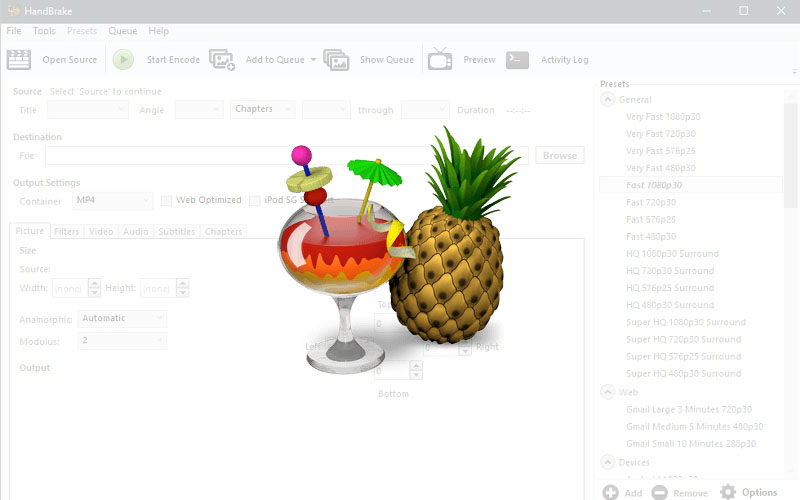The height and width of the screenshot is (500, 800).
Task: Click the Add to Queue icon
Action: [x=222, y=59]
